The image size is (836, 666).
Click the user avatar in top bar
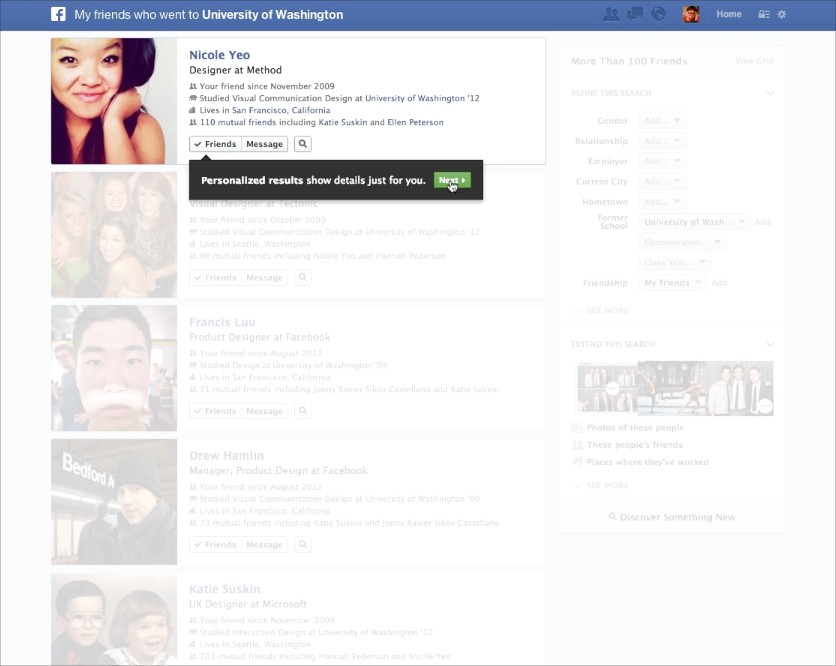coord(691,14)
